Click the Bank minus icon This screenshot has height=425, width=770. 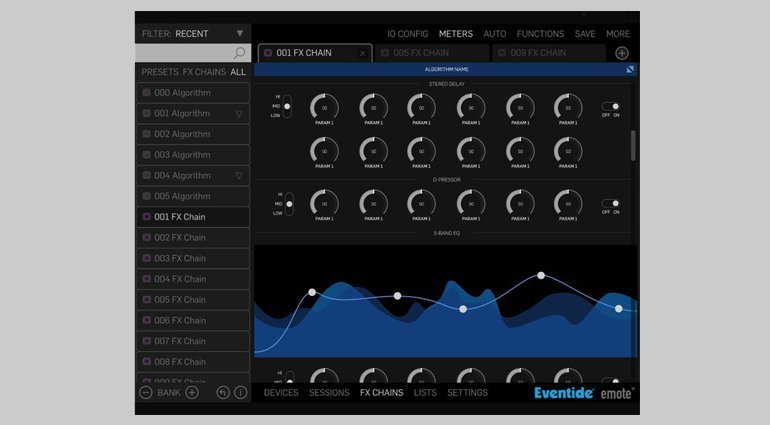[146, 393]
